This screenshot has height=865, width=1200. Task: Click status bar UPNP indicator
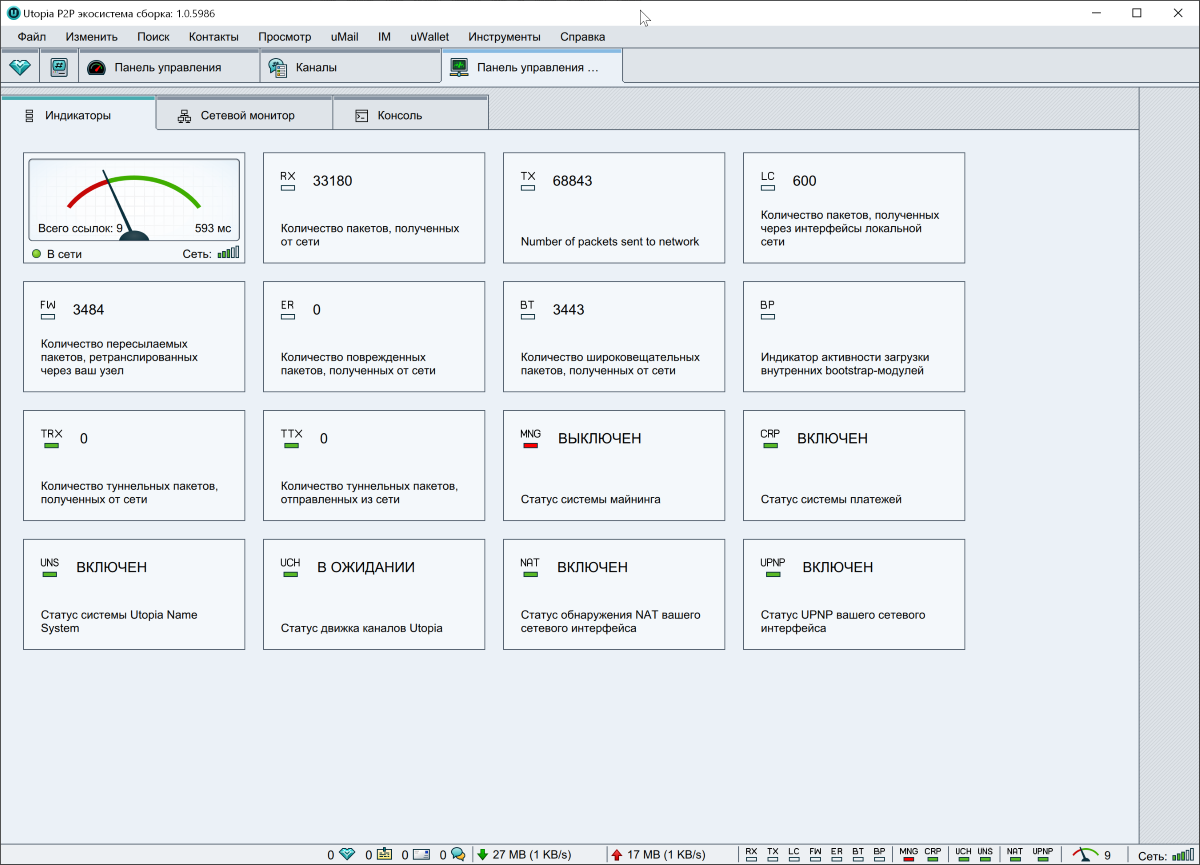tap(1043, 854)
